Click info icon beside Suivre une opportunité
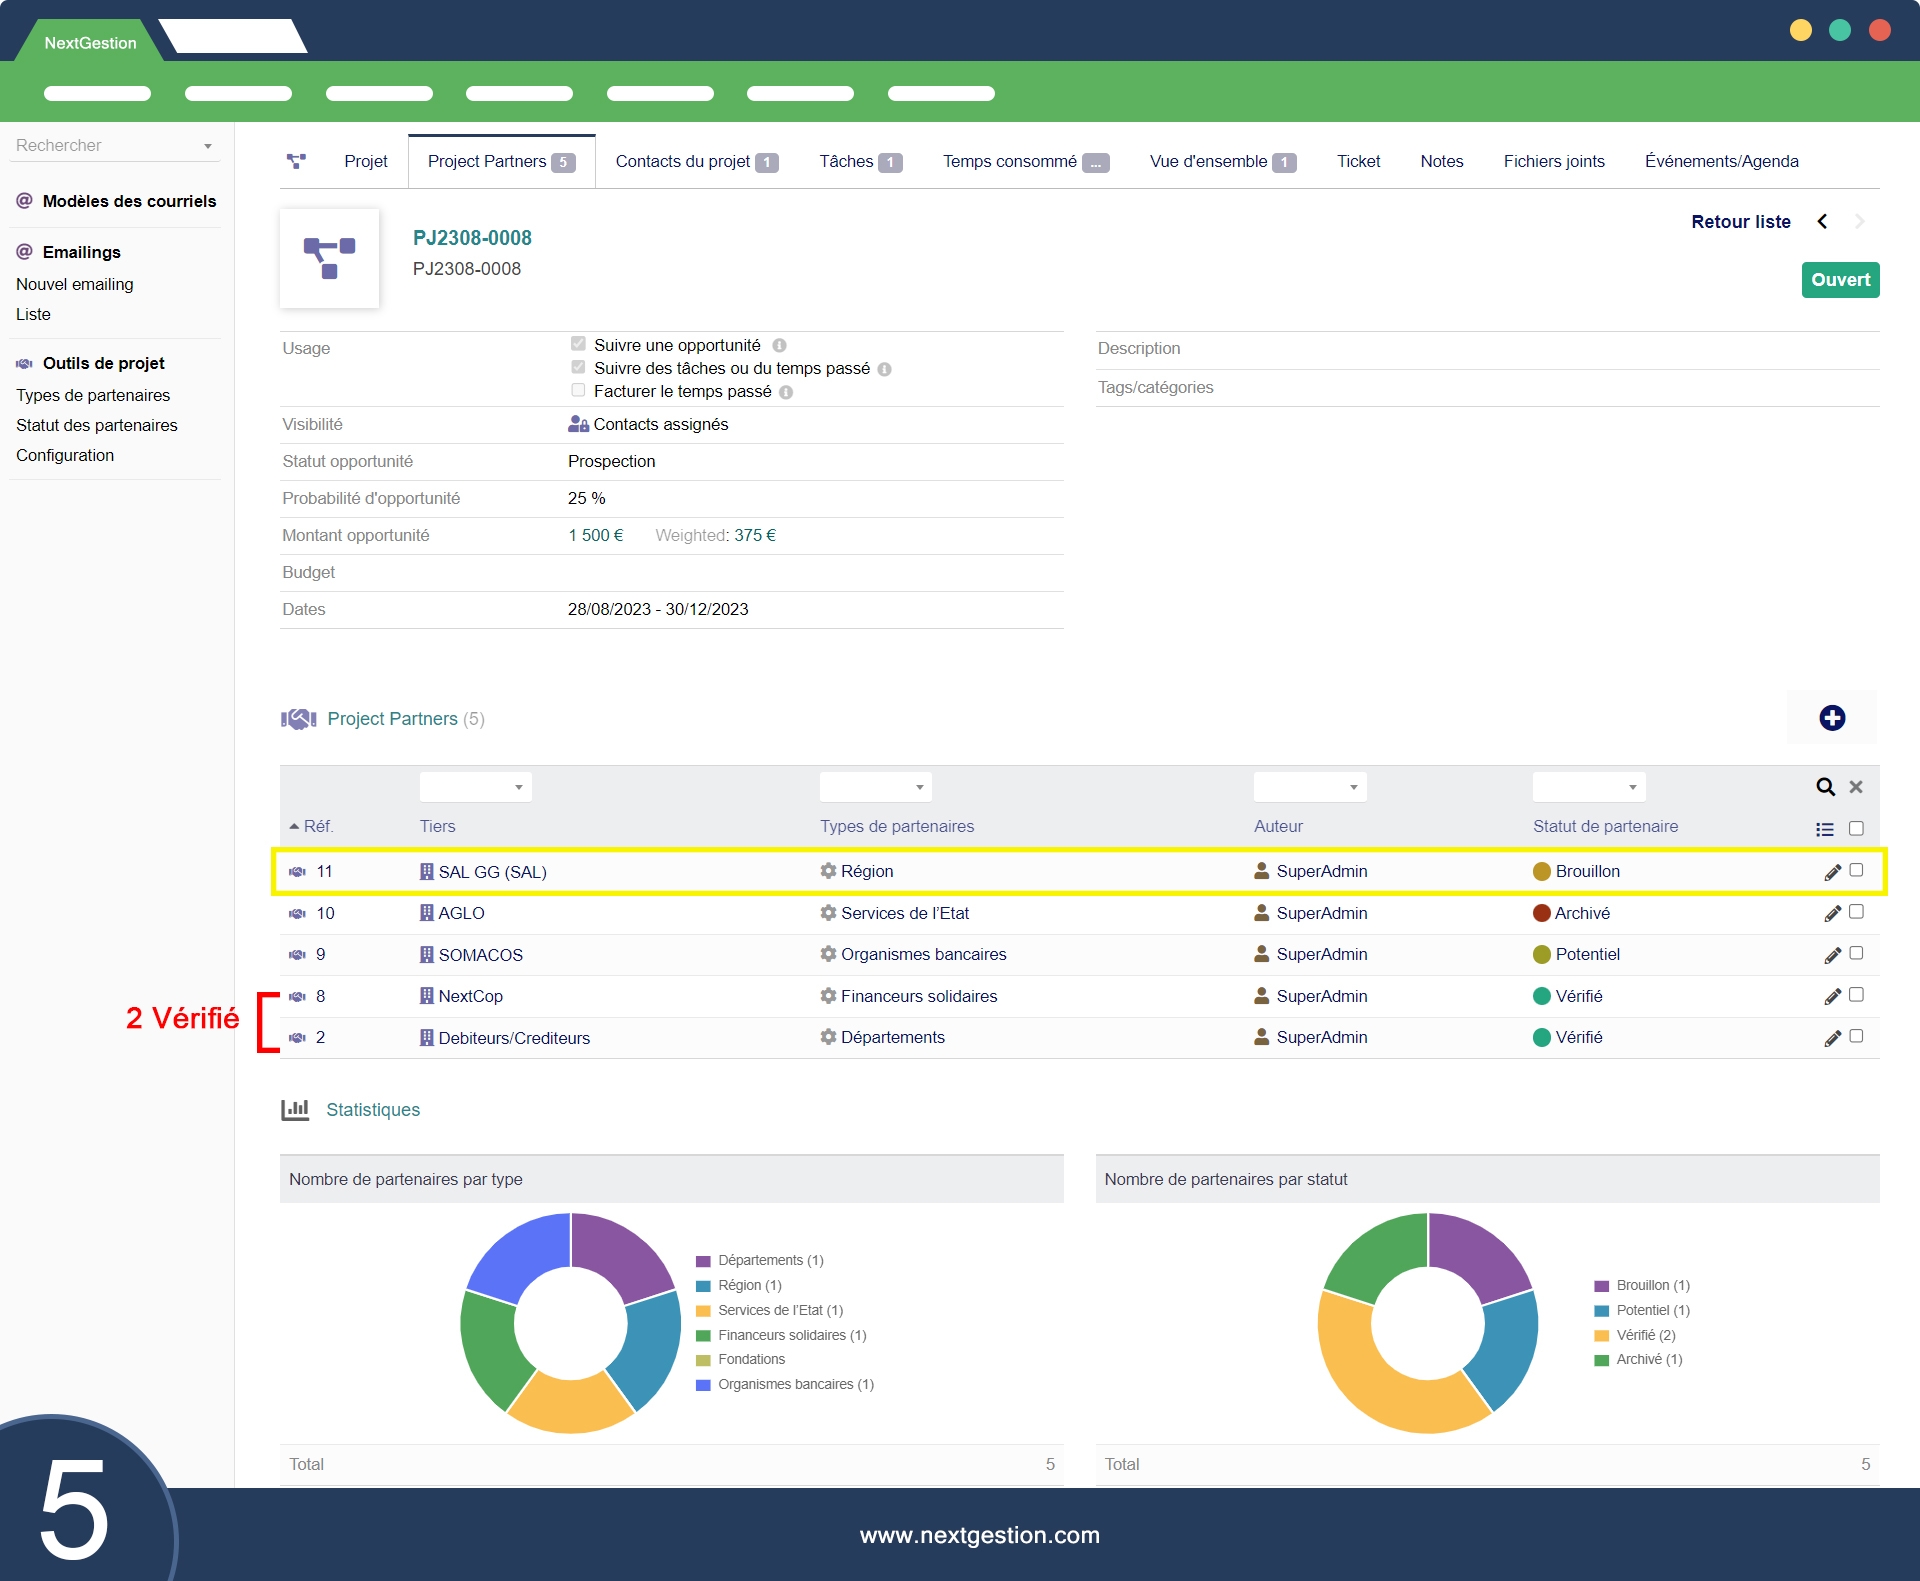Image resolution: width=1920 pixels, height=1581 pixels. point(779,346)
